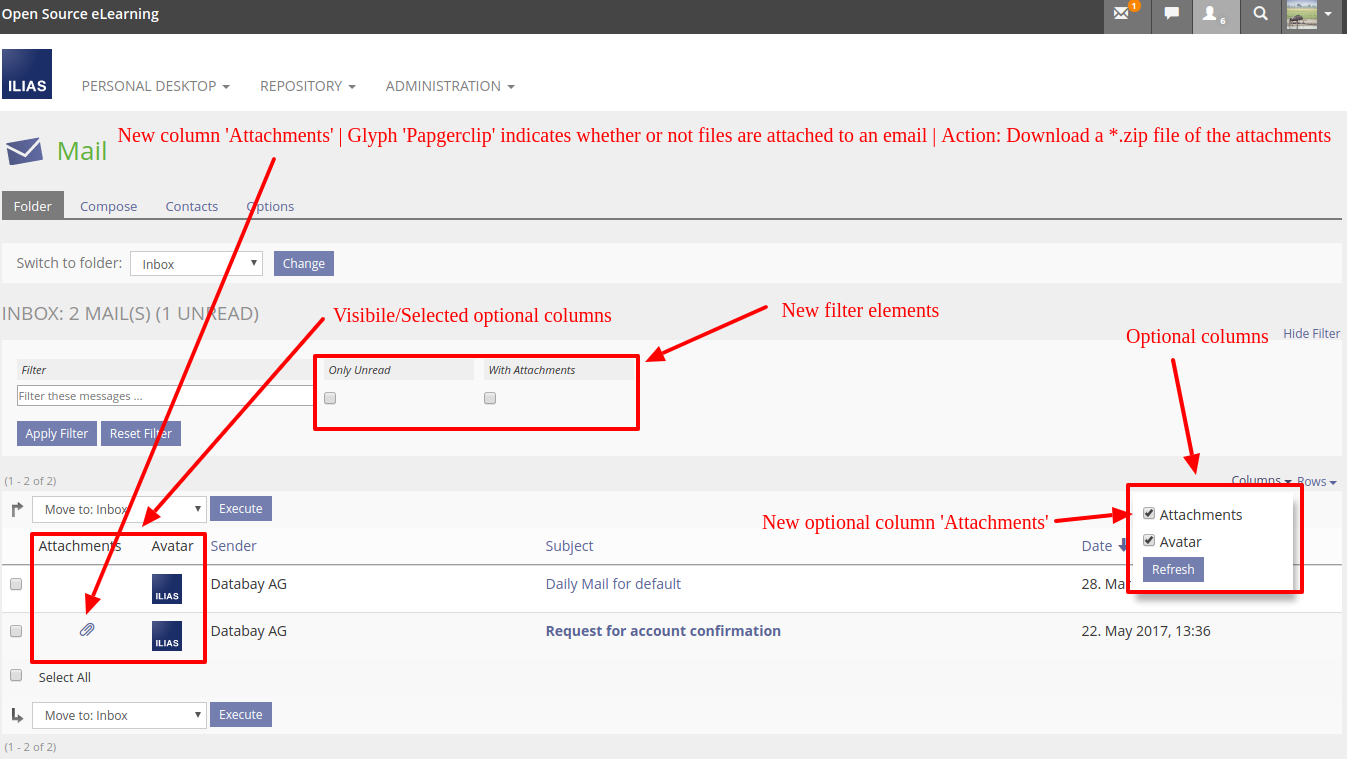
Task: Tick the With Attachments filter checkbox
Action: click(x=490, y=398)
